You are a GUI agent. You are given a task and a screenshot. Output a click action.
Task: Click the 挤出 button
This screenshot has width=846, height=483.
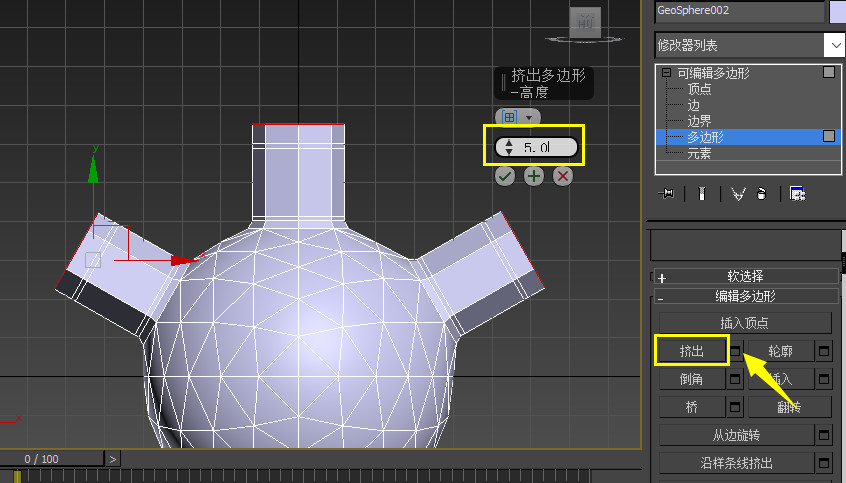pyautogui.click(x=692, y=351)
